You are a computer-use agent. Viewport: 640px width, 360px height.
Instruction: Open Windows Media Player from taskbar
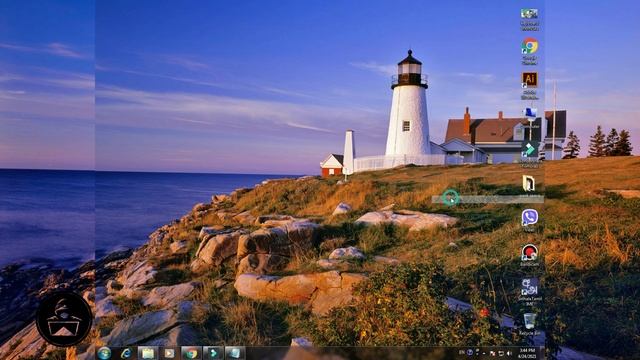click(169, 353)
